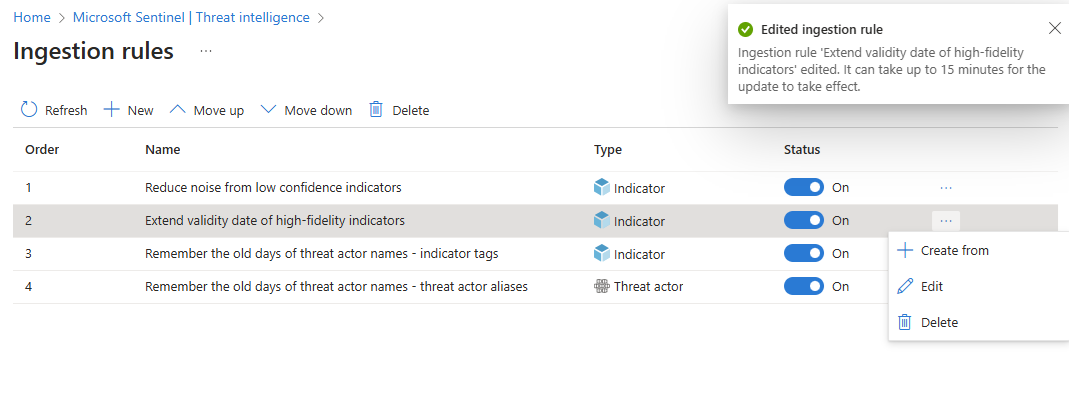
Task: Disable the 'Extend validity date' rule switch
Action: pyautogui.click(x=804, y=220)
